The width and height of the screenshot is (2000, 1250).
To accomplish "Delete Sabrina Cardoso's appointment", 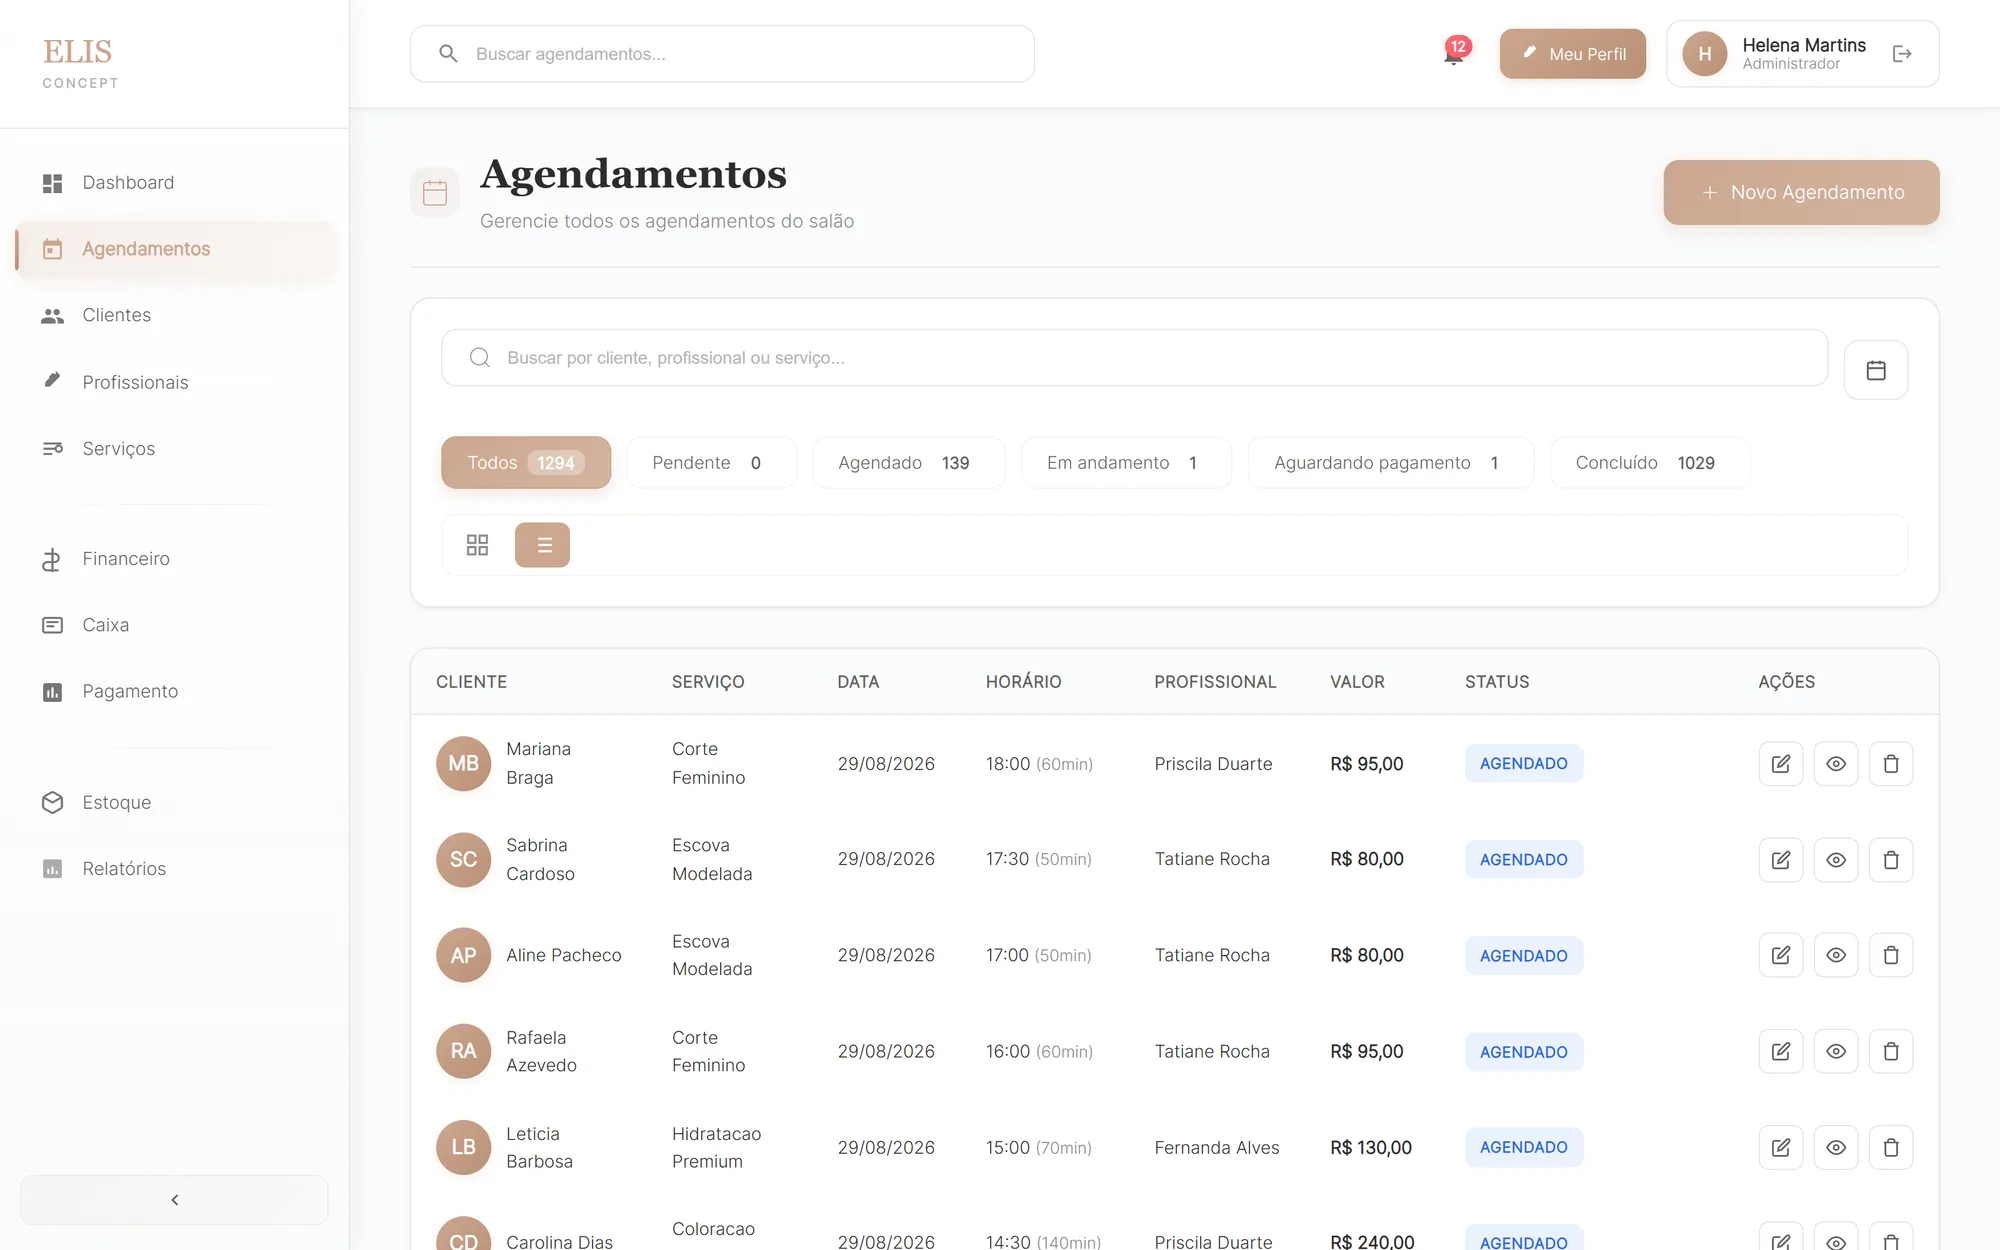I will (1891, 860).
